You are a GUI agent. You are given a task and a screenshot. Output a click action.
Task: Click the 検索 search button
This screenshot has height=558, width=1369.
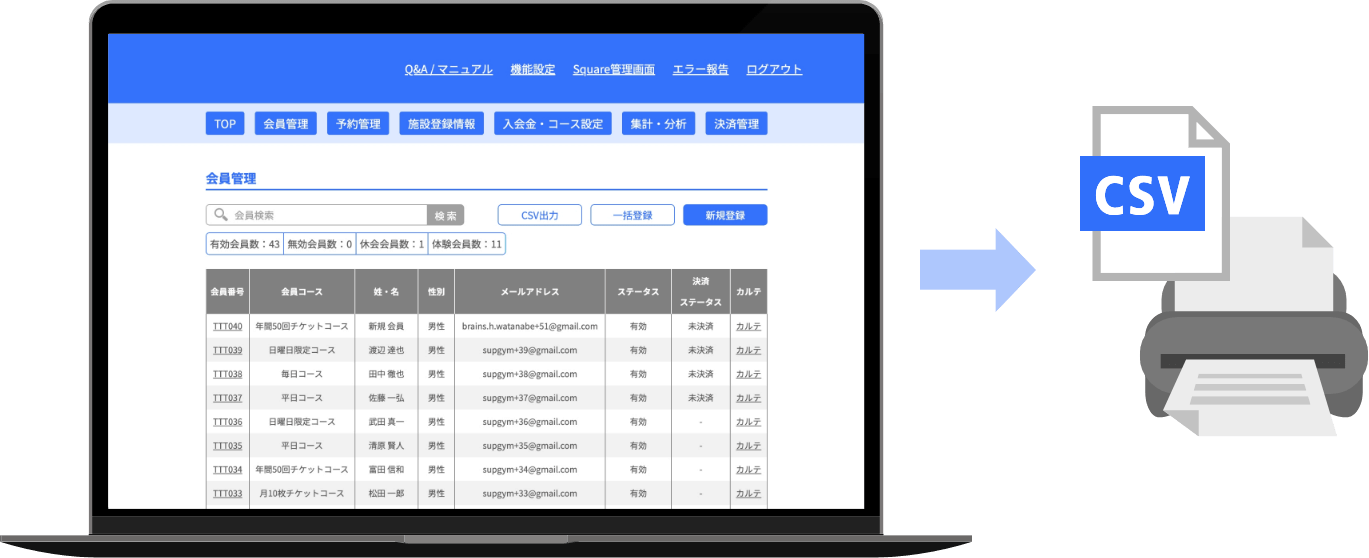tap(446, 215)
